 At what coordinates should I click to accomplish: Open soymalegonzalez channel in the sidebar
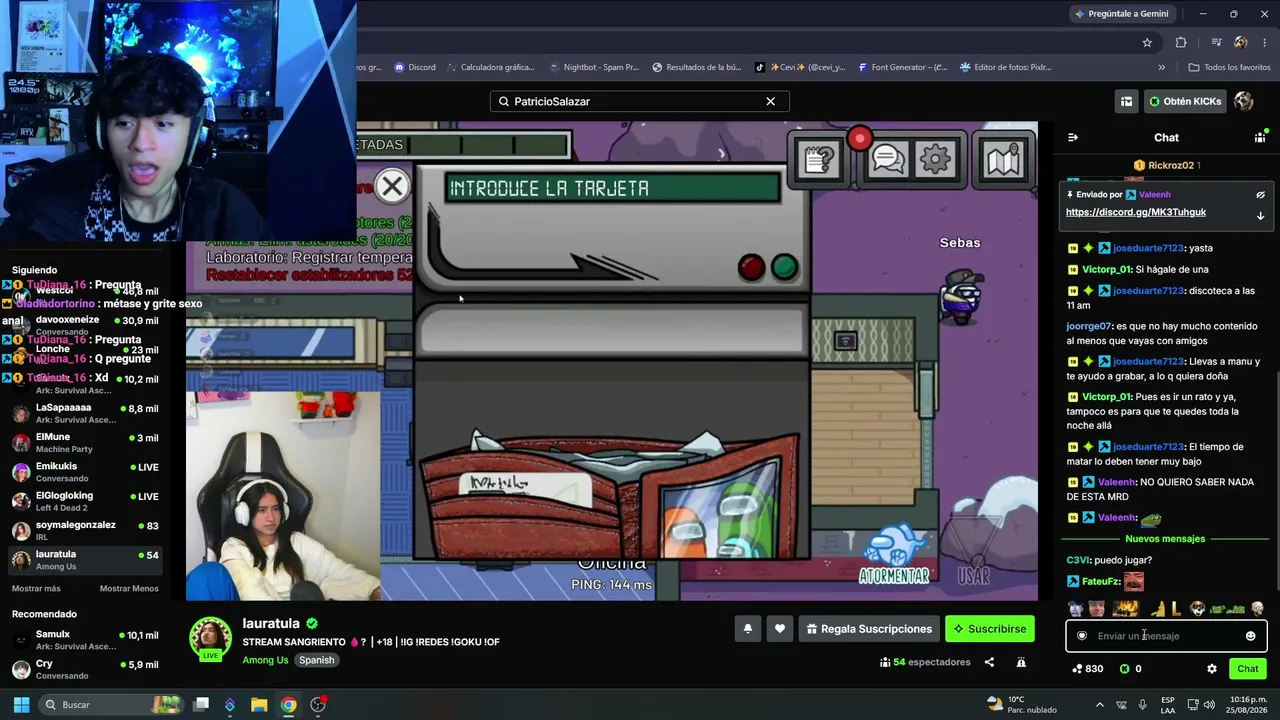84,531
